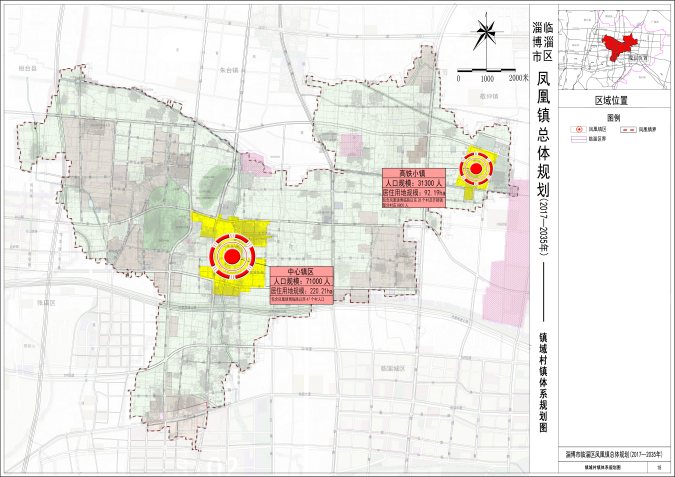Screen dimensions: 675x477
Task: Click the pink outline legend symbol
Action: click(x=578, y=139)
